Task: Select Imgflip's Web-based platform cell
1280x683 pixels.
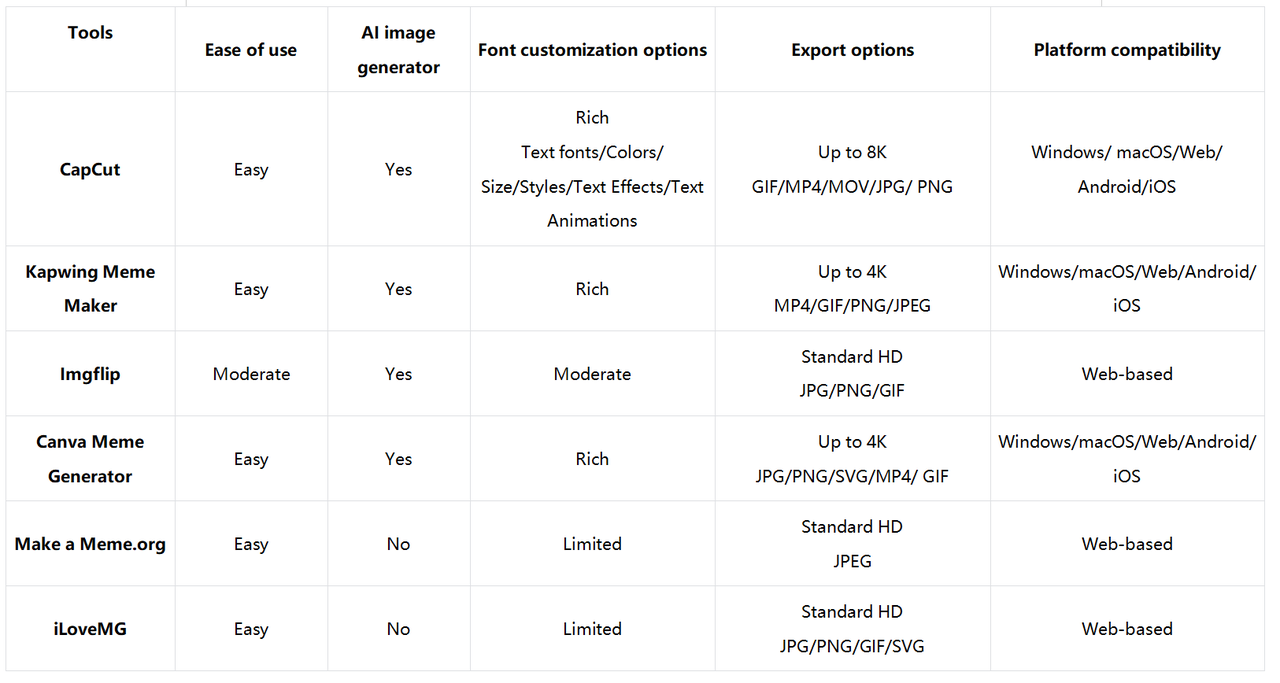Action: pos(1127,374)
